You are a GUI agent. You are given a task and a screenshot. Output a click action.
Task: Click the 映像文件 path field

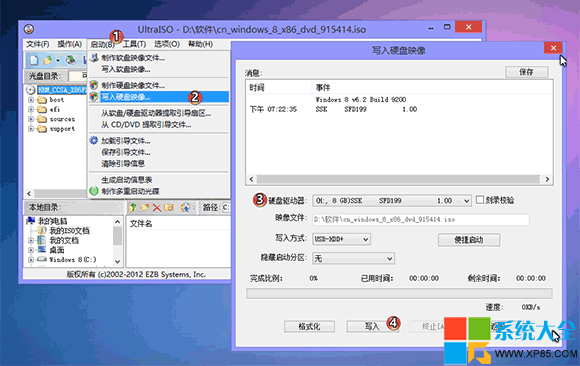pyautogui.click(x=421, y=219)
